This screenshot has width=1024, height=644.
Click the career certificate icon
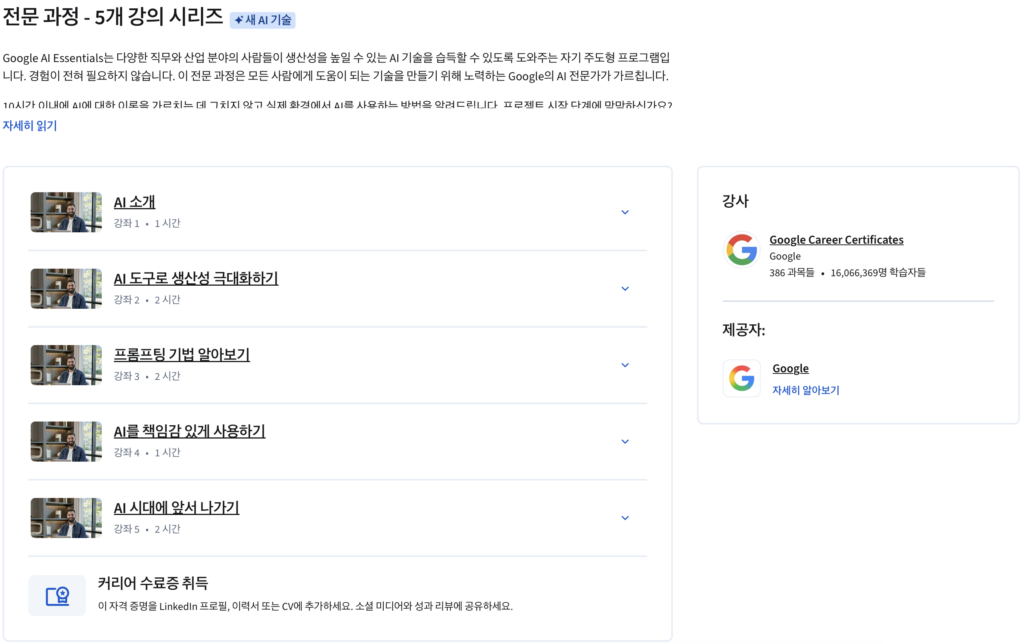click(x=57, y=596)
